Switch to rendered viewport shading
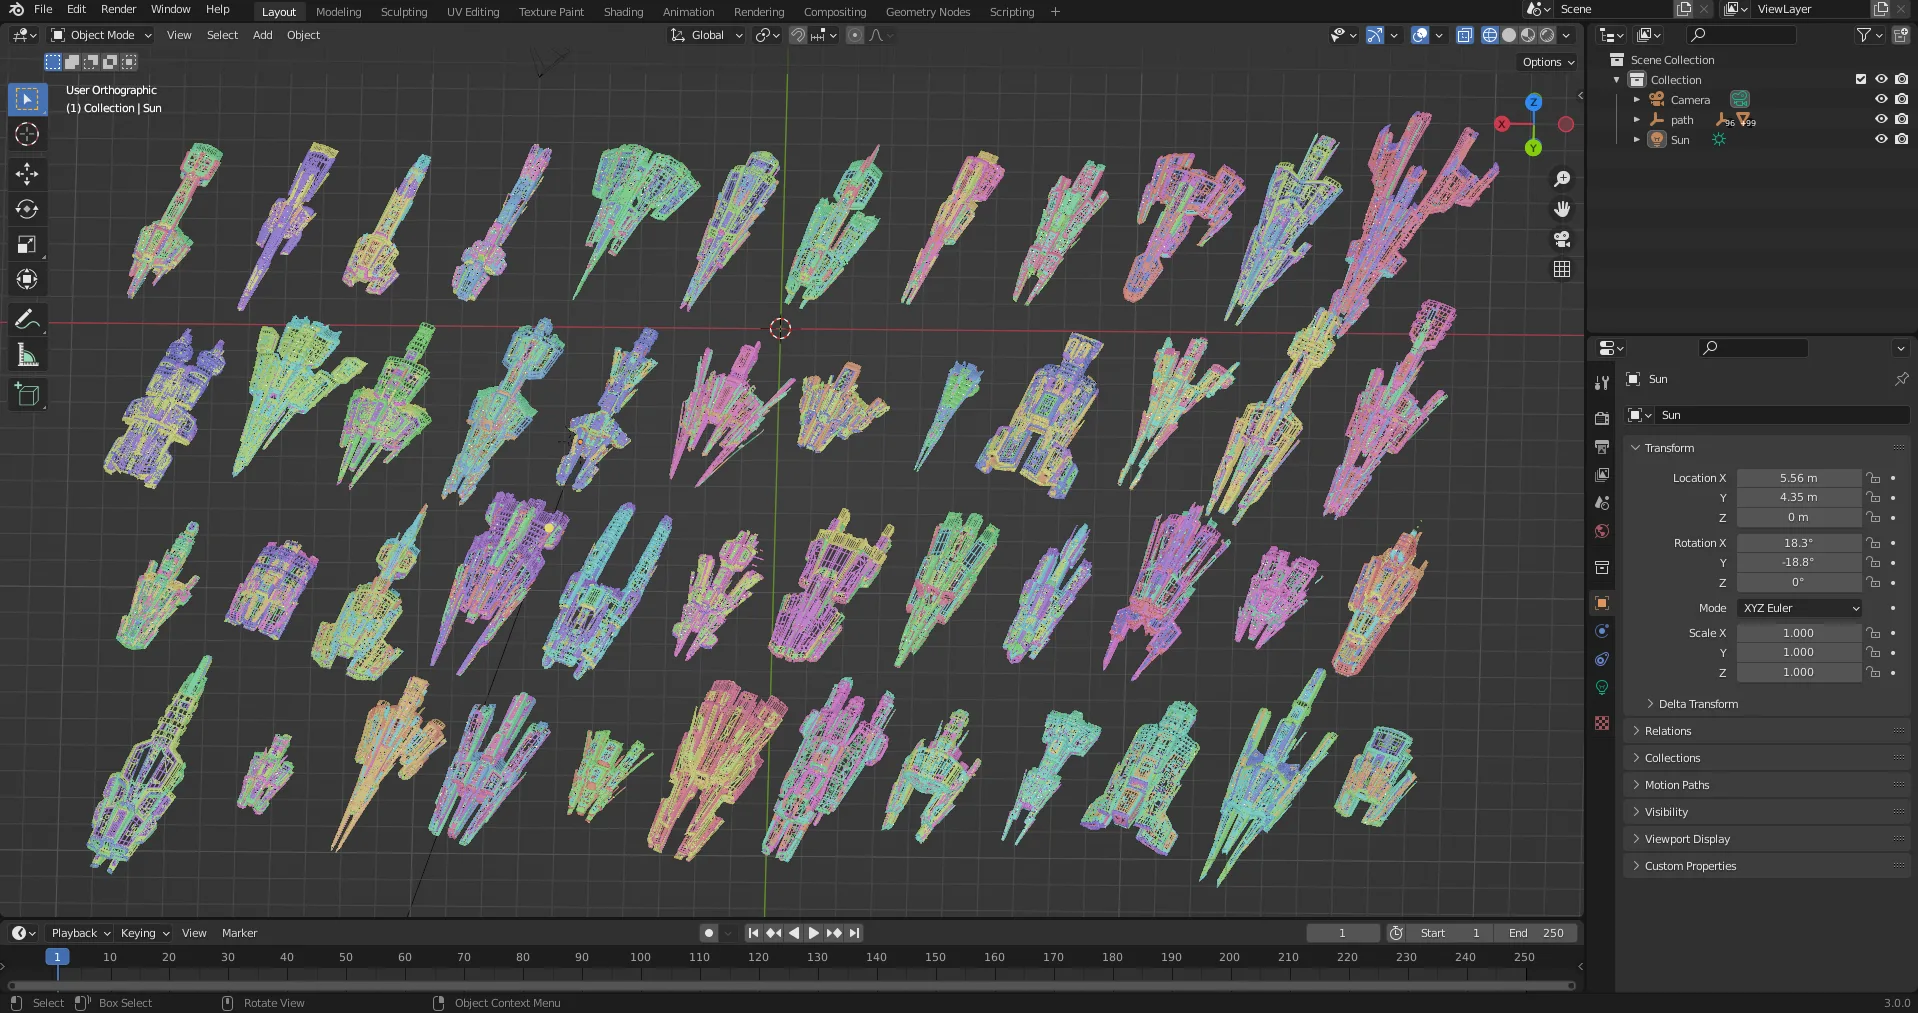1918x1013 pixels. [x=1547, y=35]
